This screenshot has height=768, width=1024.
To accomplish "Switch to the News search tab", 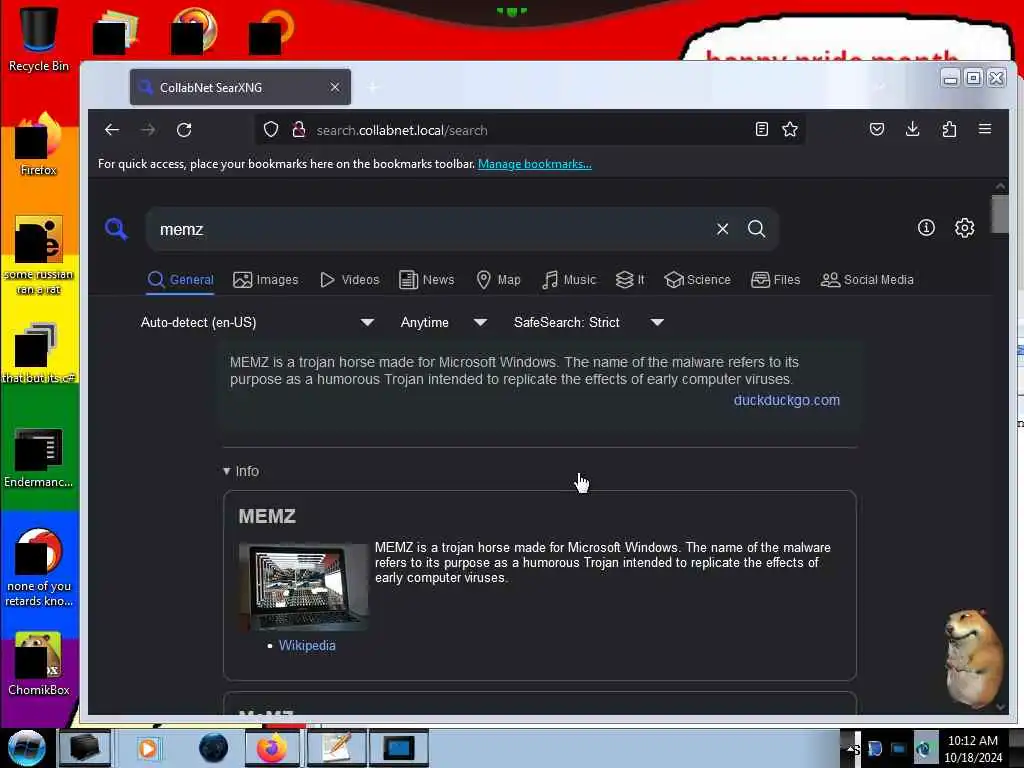I will point(426,280).
